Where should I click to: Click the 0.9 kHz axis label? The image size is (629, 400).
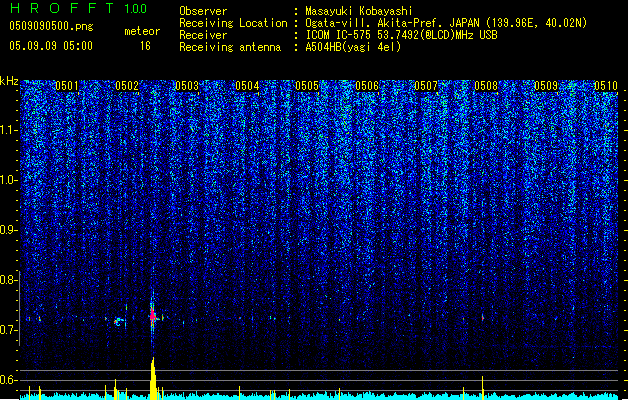9,230
